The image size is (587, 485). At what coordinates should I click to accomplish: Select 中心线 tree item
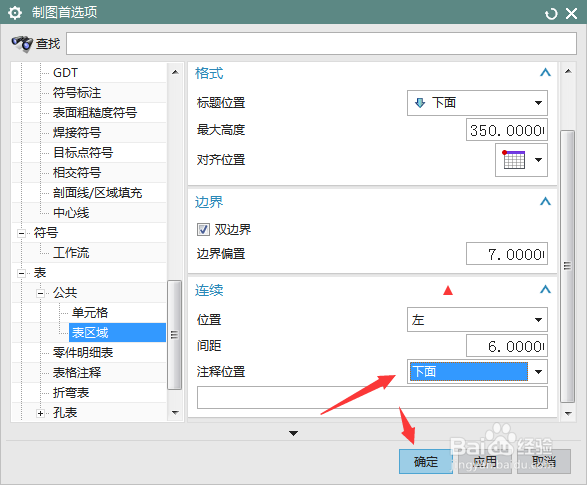pyautogui.click(x=71, y=213)
